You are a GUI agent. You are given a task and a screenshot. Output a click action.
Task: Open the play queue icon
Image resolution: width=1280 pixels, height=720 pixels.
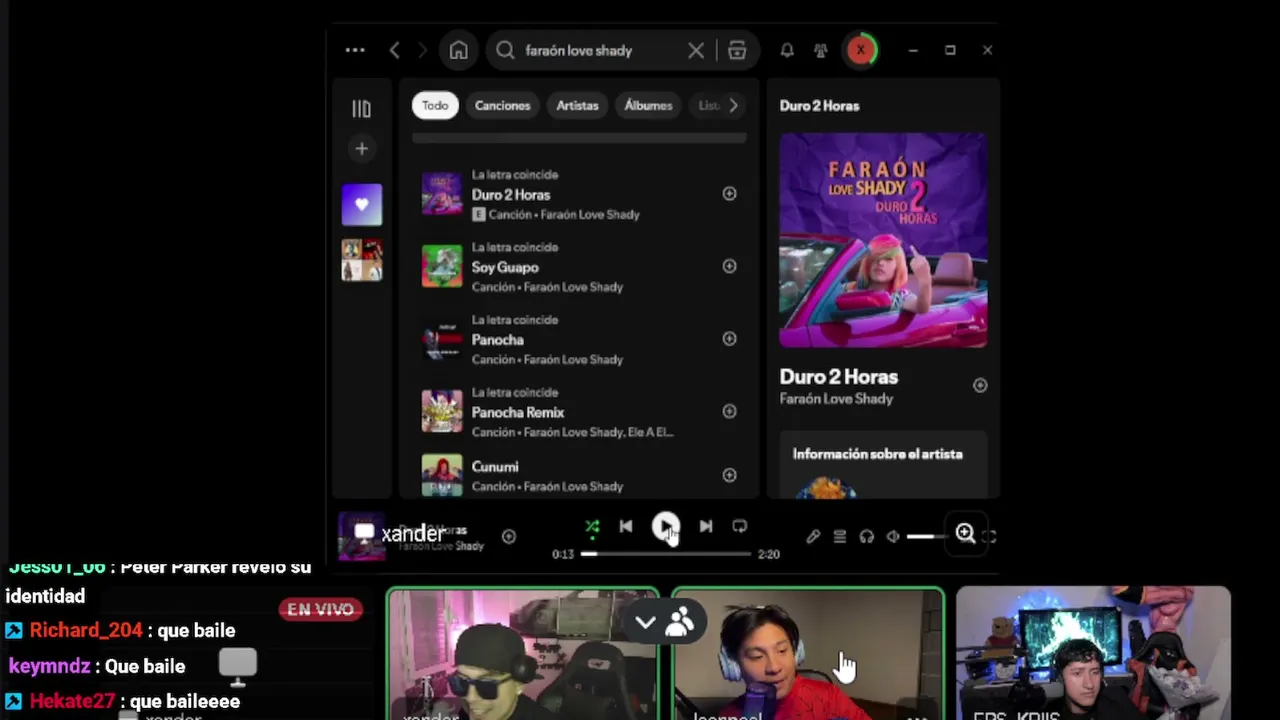pyautogui.click(x=840, y=537)
